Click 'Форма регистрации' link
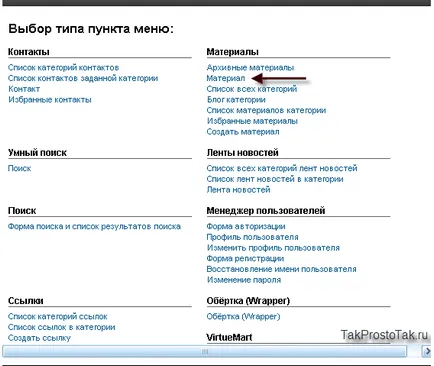 (x=245, y=258)
